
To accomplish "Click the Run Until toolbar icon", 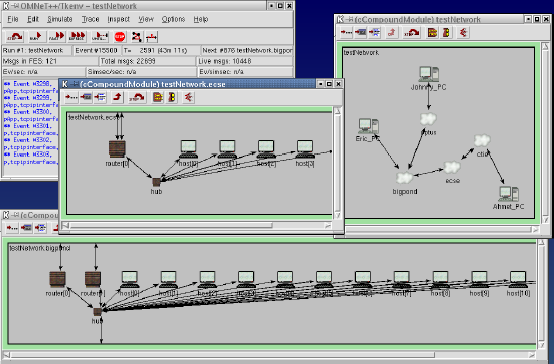I will [100, 36].
